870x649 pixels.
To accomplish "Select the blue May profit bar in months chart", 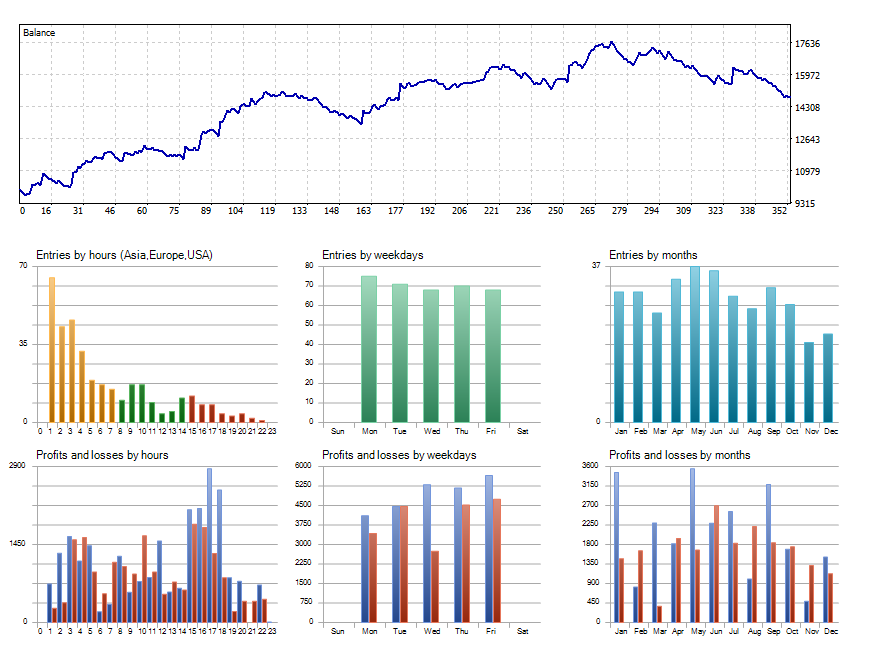I will coord(692,545).
